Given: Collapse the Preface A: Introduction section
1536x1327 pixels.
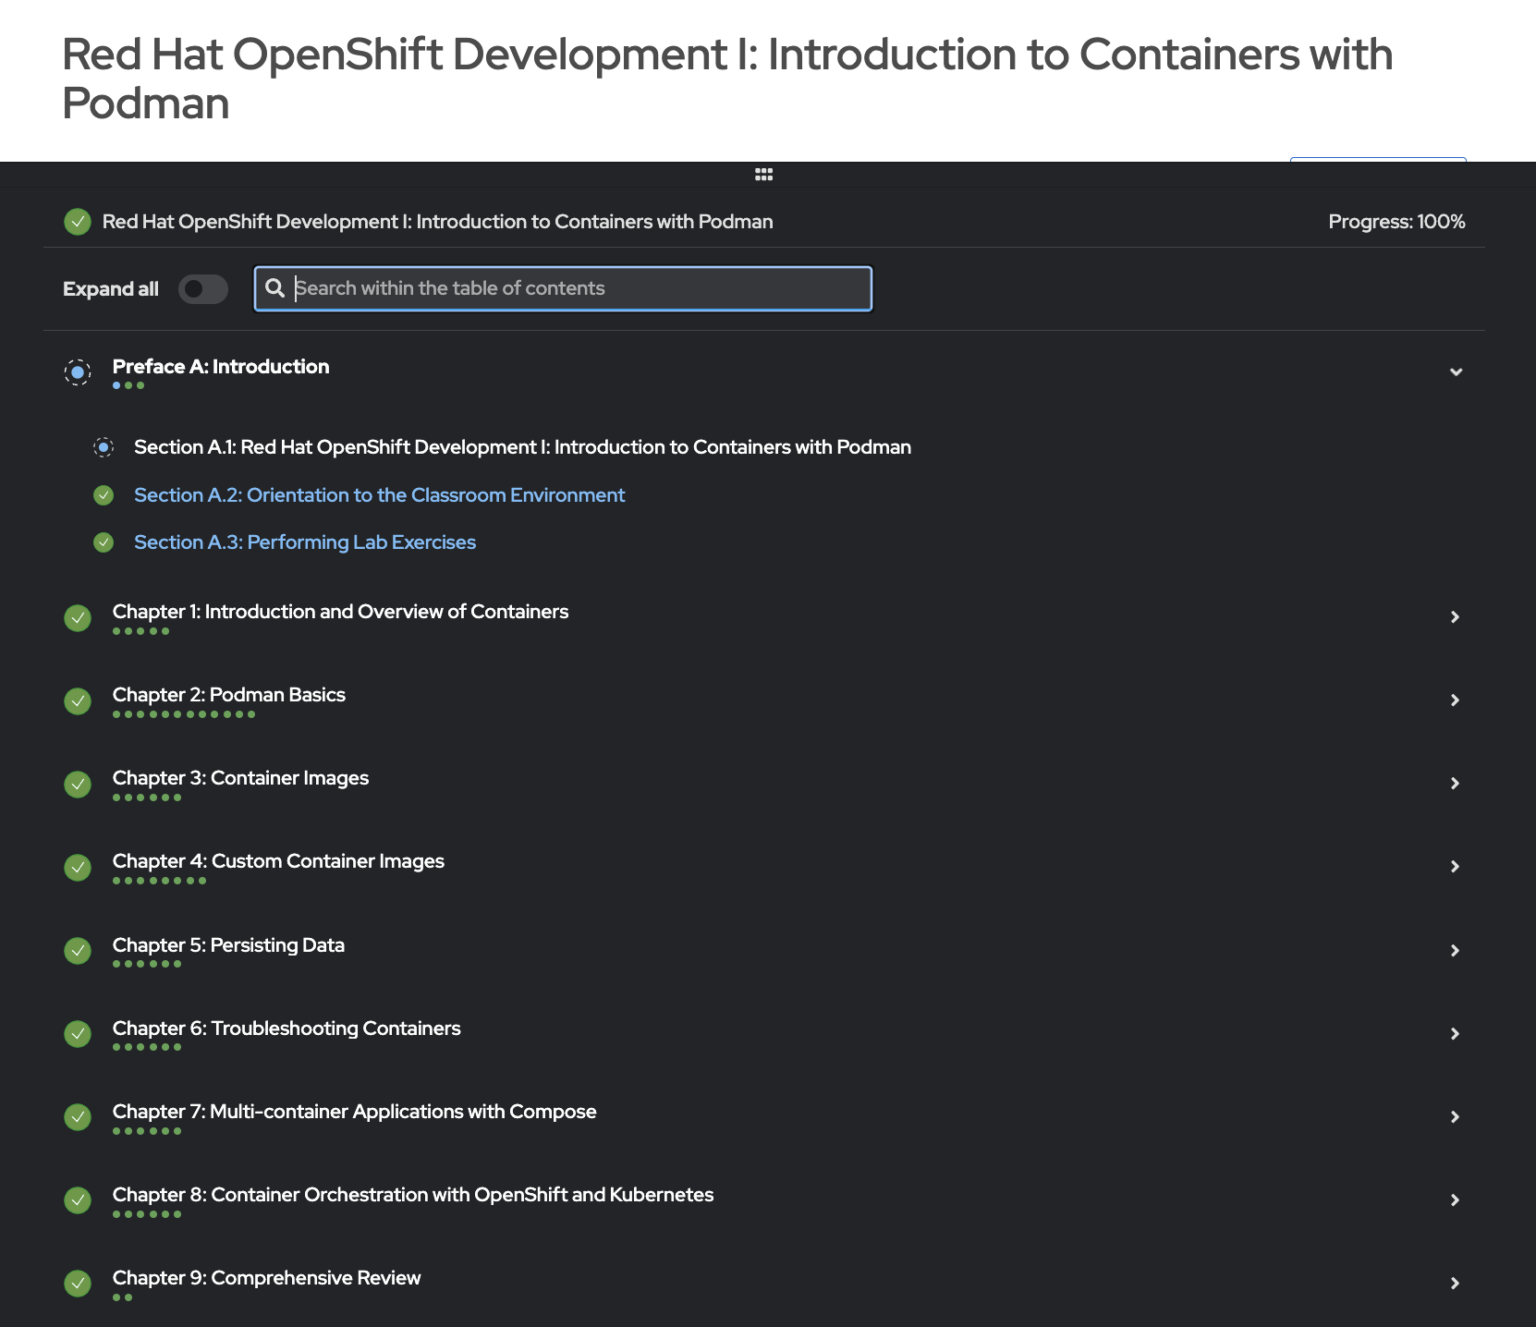Looking at the screenshot, I should (x=1455, y=372).
